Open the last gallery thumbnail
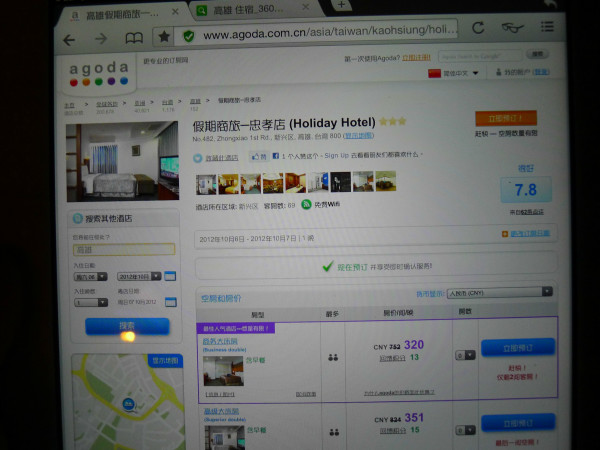The image size is (600, 450). click(385, 181)
